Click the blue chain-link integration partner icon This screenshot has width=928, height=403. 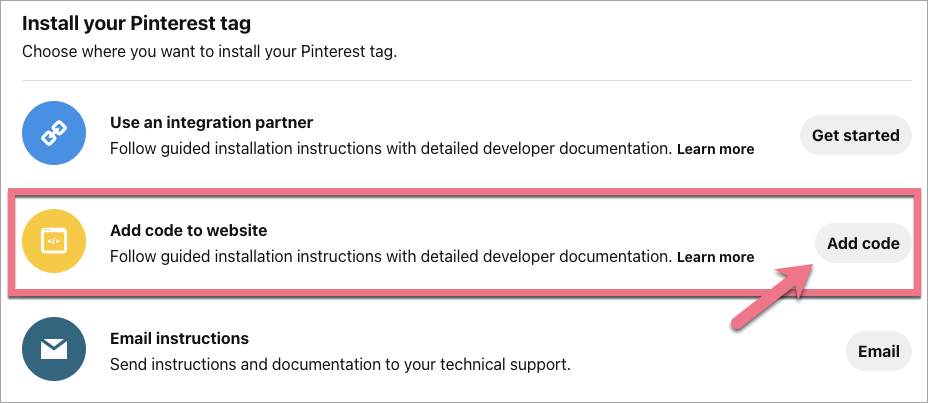[x=53, y=134]
